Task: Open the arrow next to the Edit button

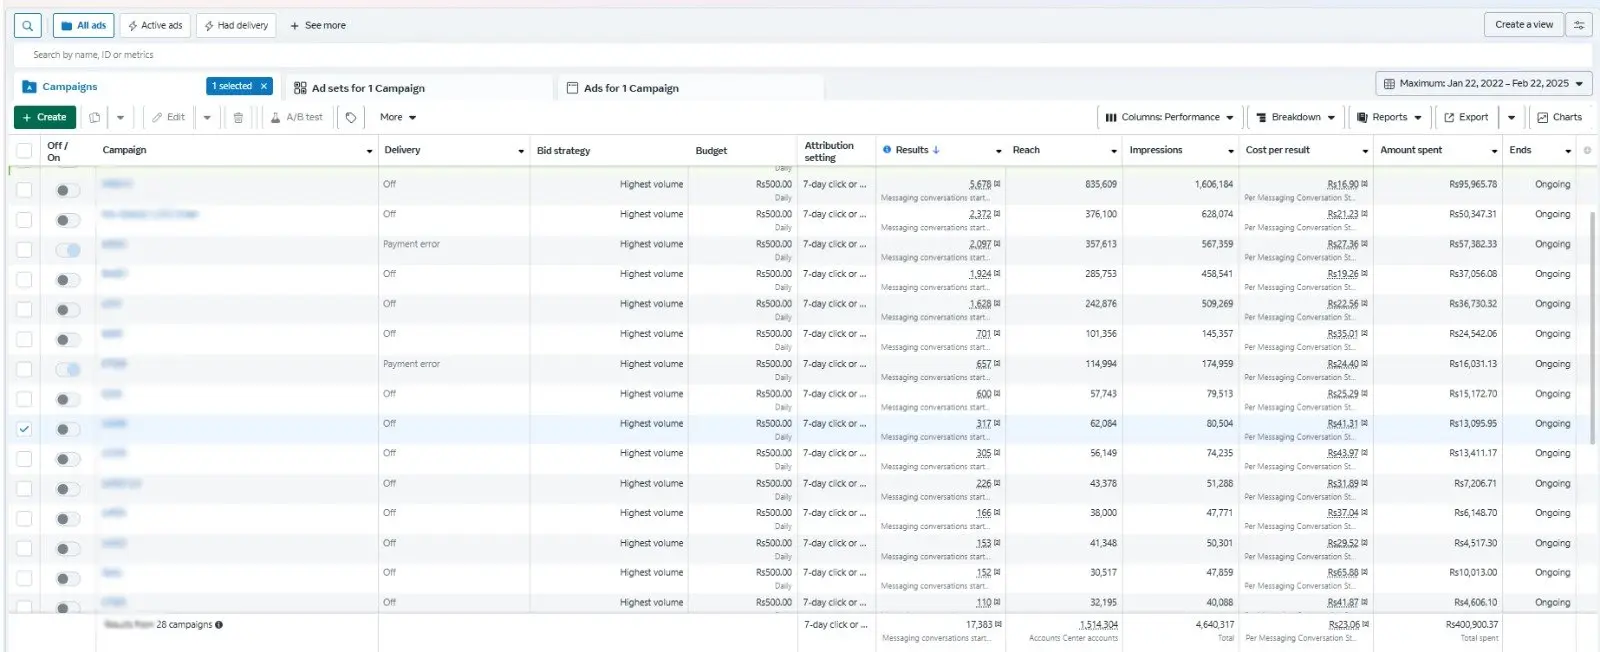Action: coord(207,117)
